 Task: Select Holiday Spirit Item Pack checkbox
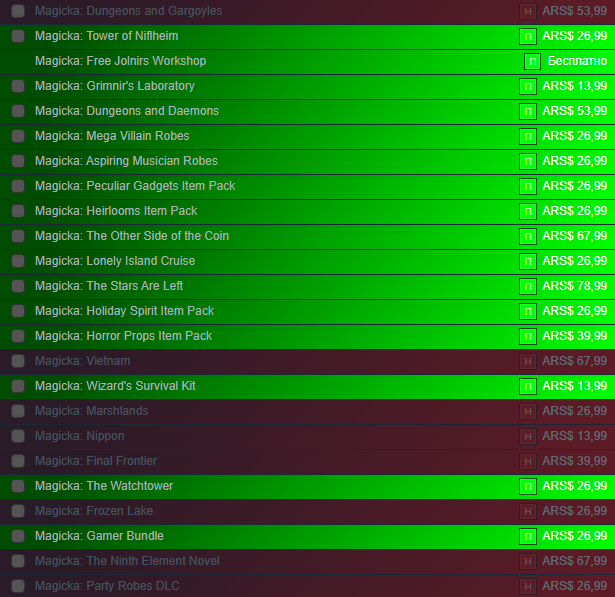[18, 311]
